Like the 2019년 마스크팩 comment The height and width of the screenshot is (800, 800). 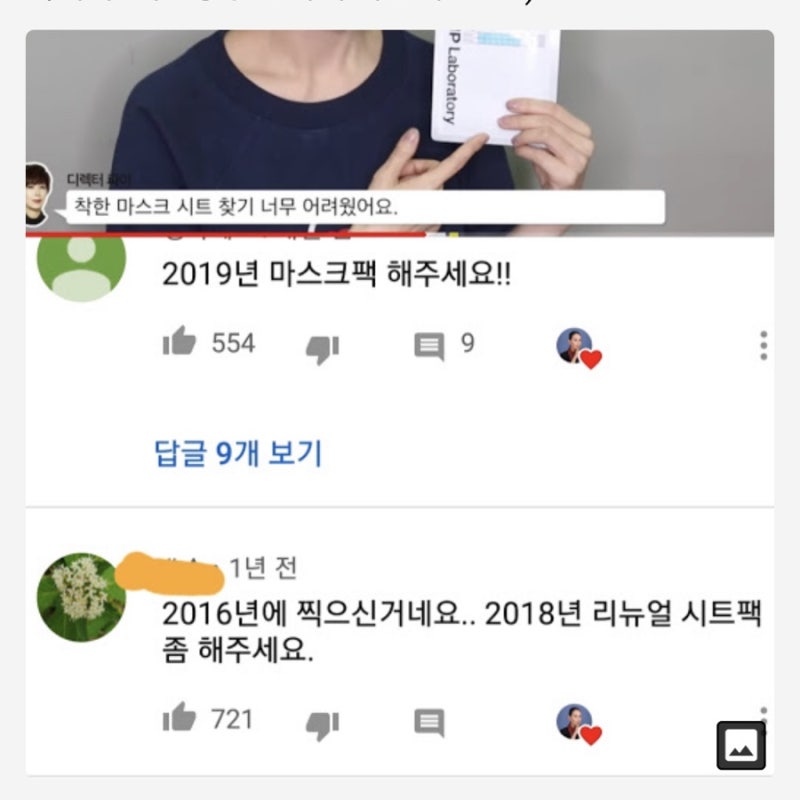179,340
